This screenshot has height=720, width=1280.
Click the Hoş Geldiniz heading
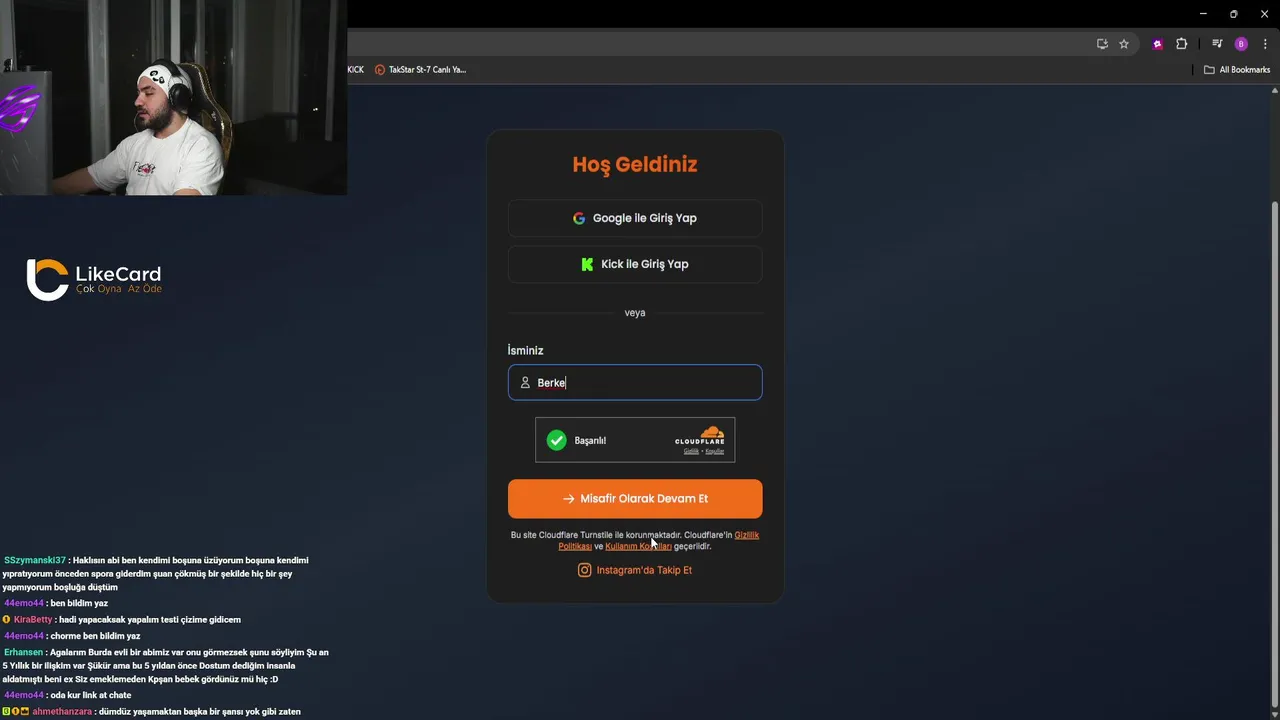(x=635, y=165)
